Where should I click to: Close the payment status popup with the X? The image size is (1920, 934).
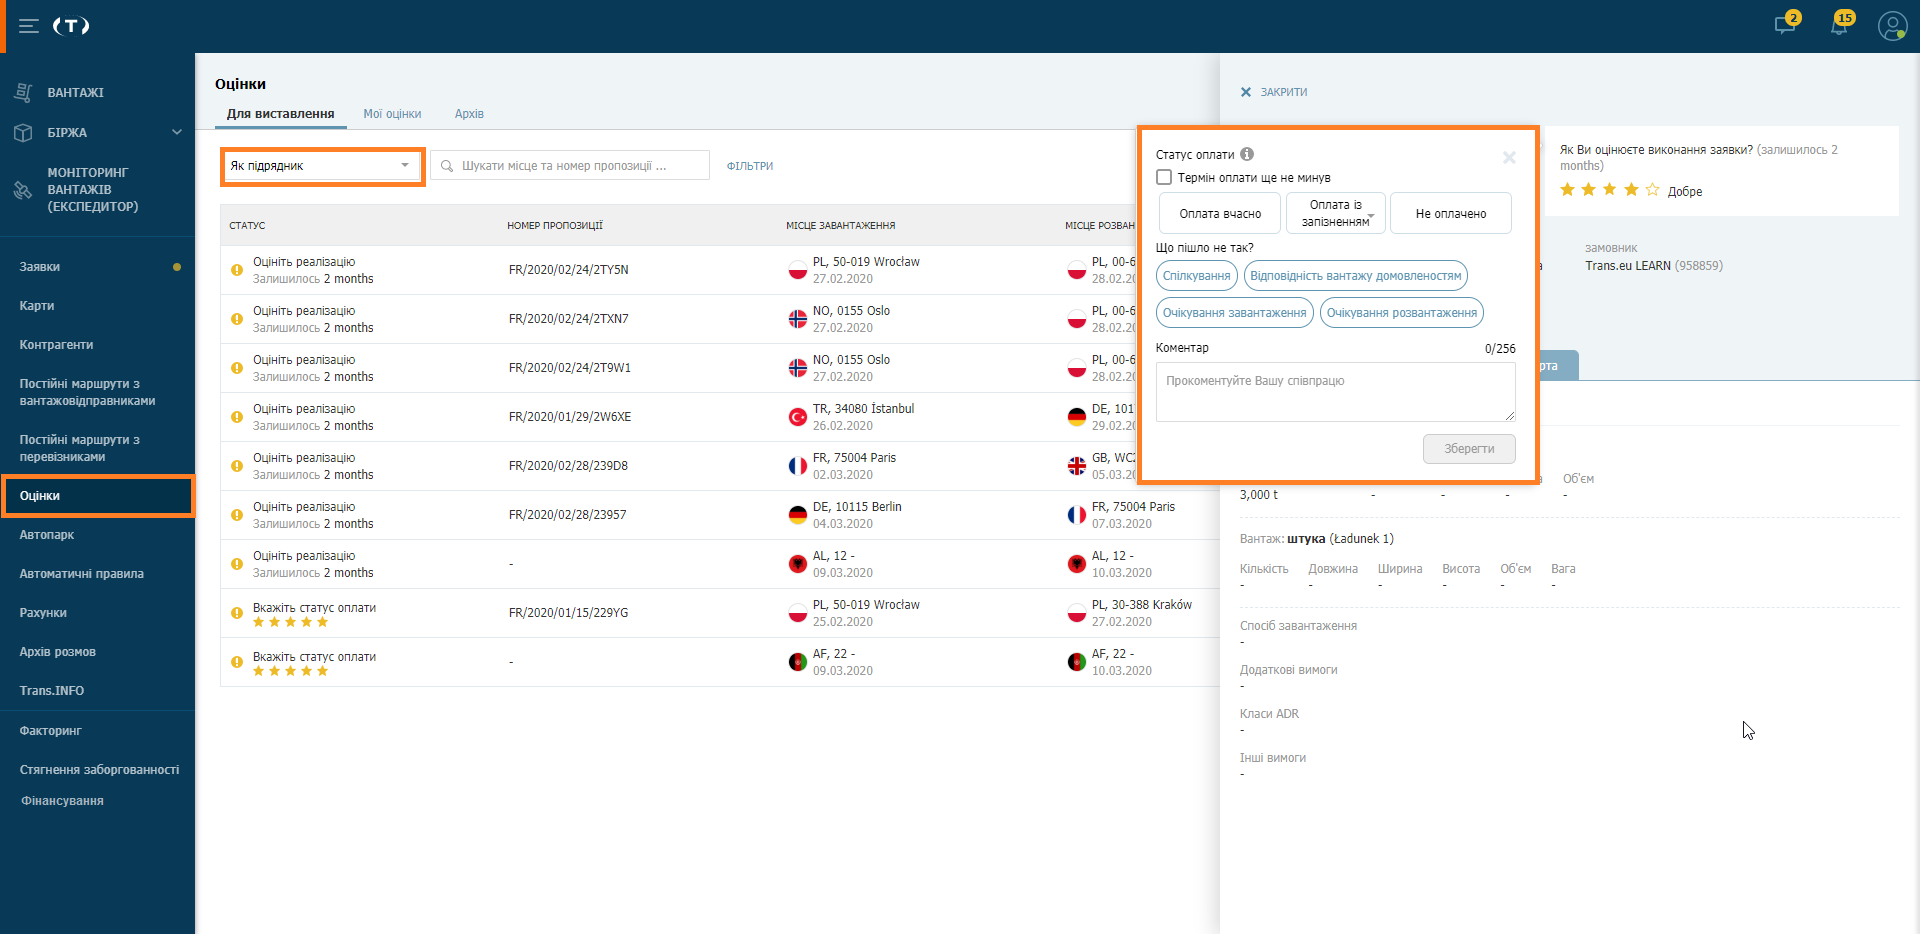tap(1509, 157)
